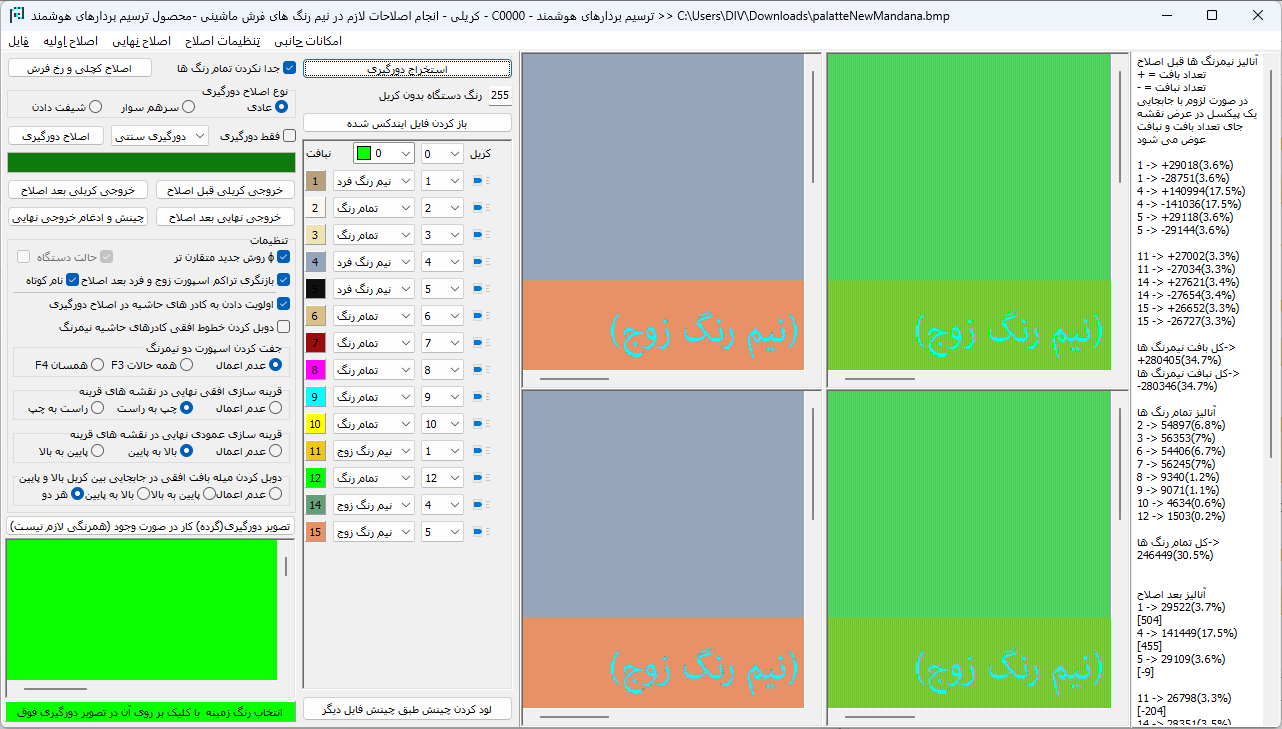Click the رنگ دستگاه بدون کریل value field 255
The height and width of the screenshot is (729, 1282).
(500, 96)
